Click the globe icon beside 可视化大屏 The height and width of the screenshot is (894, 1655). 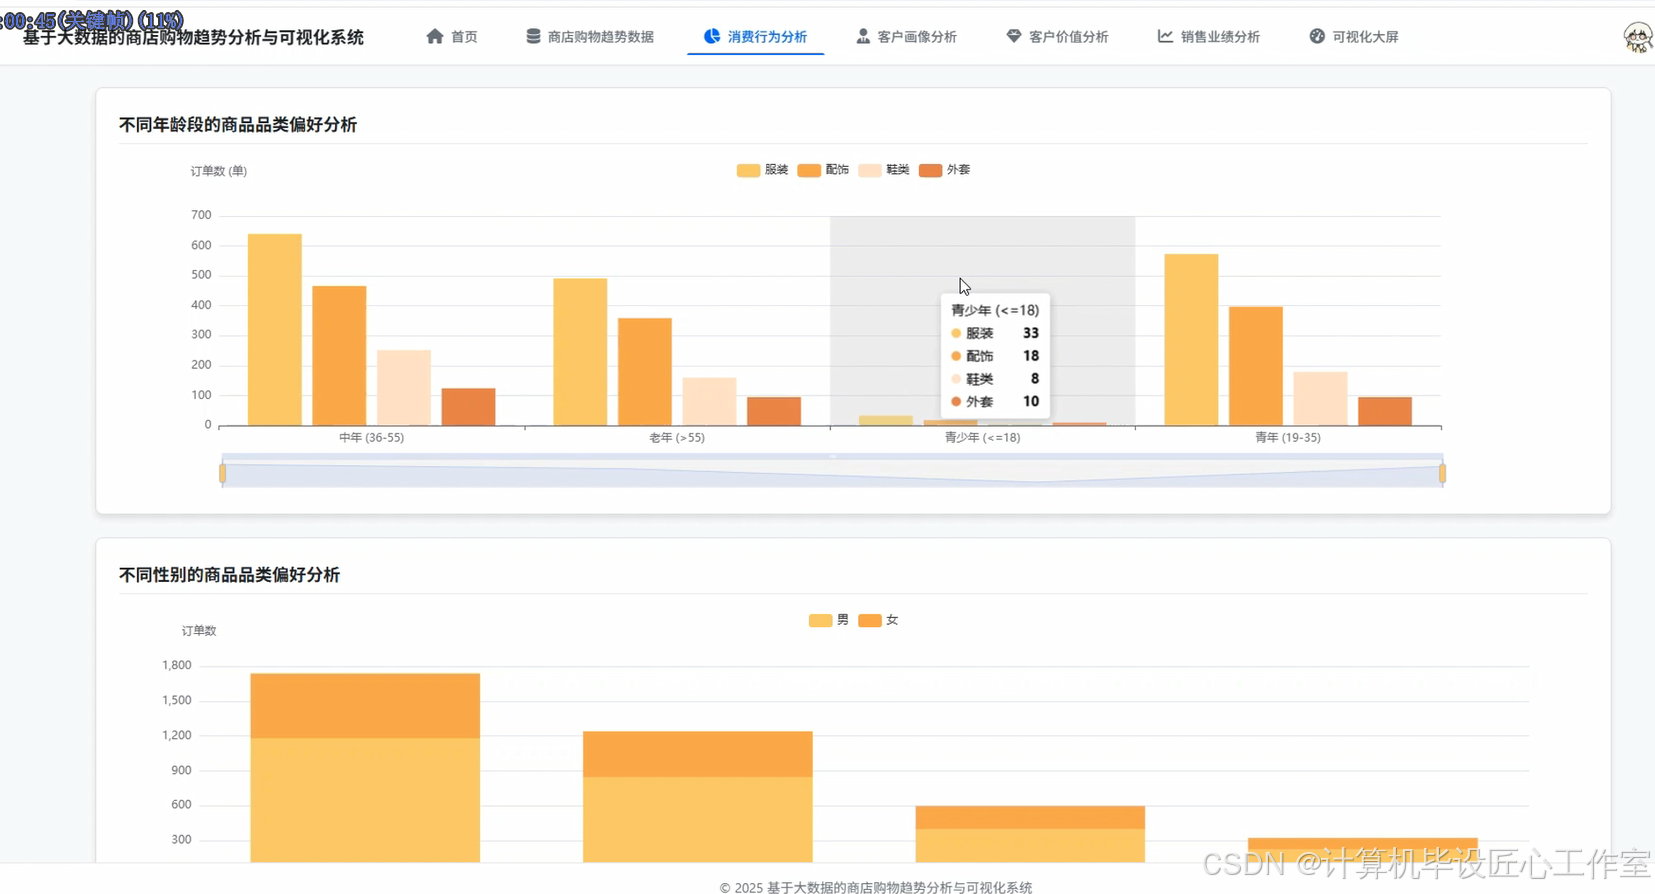click(x=1317, y=36)
